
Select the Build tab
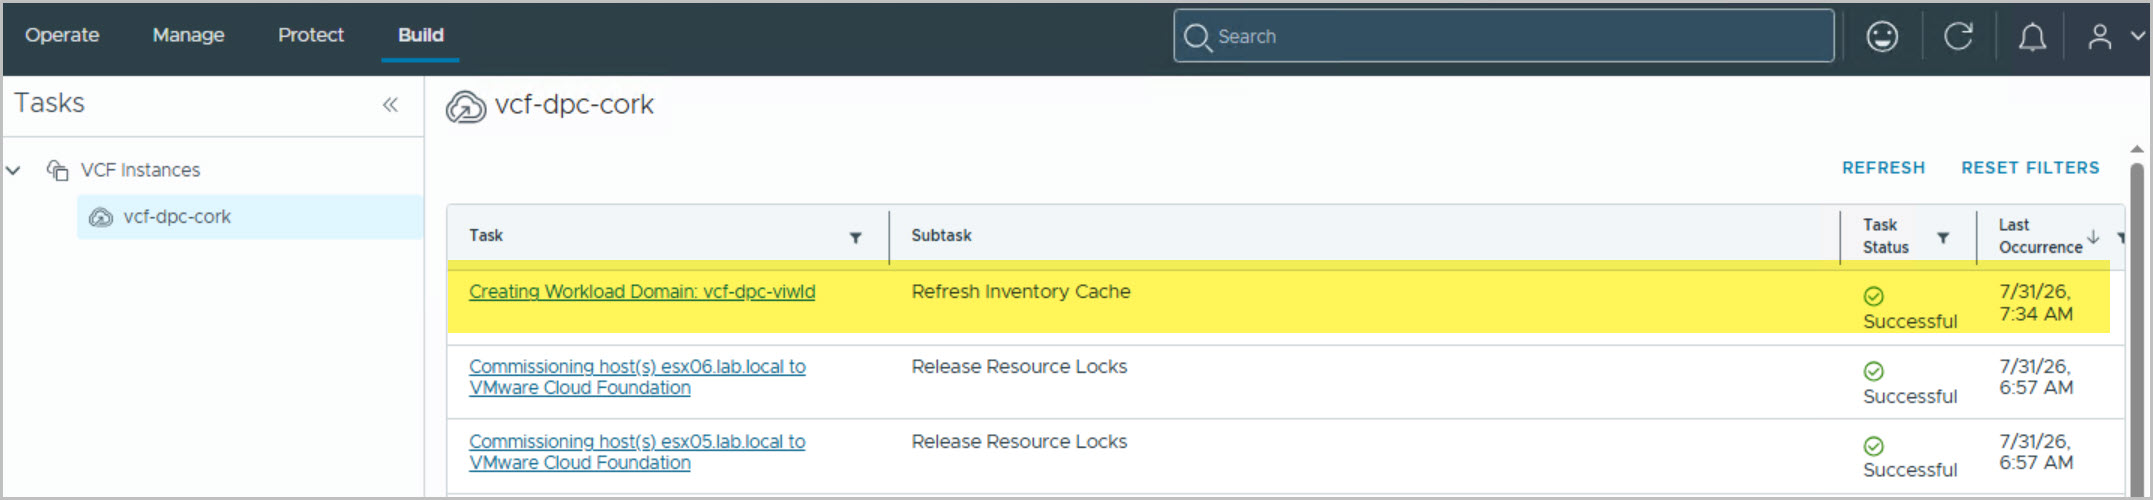(x=420, y=35)
